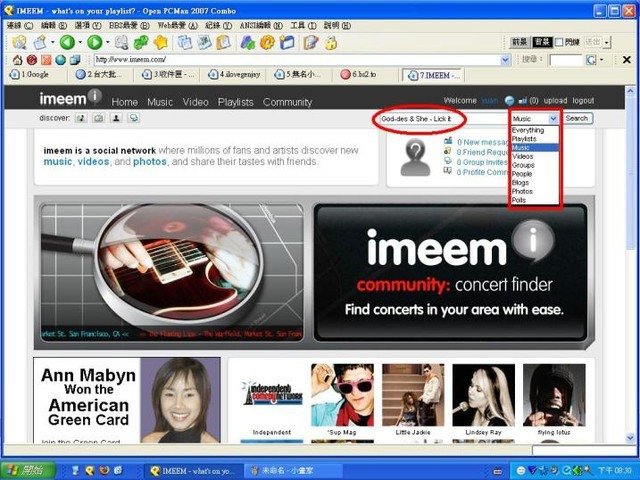Click the red ball icon next to Home
This screenshot has height=480, width=640.
[32, 60]
